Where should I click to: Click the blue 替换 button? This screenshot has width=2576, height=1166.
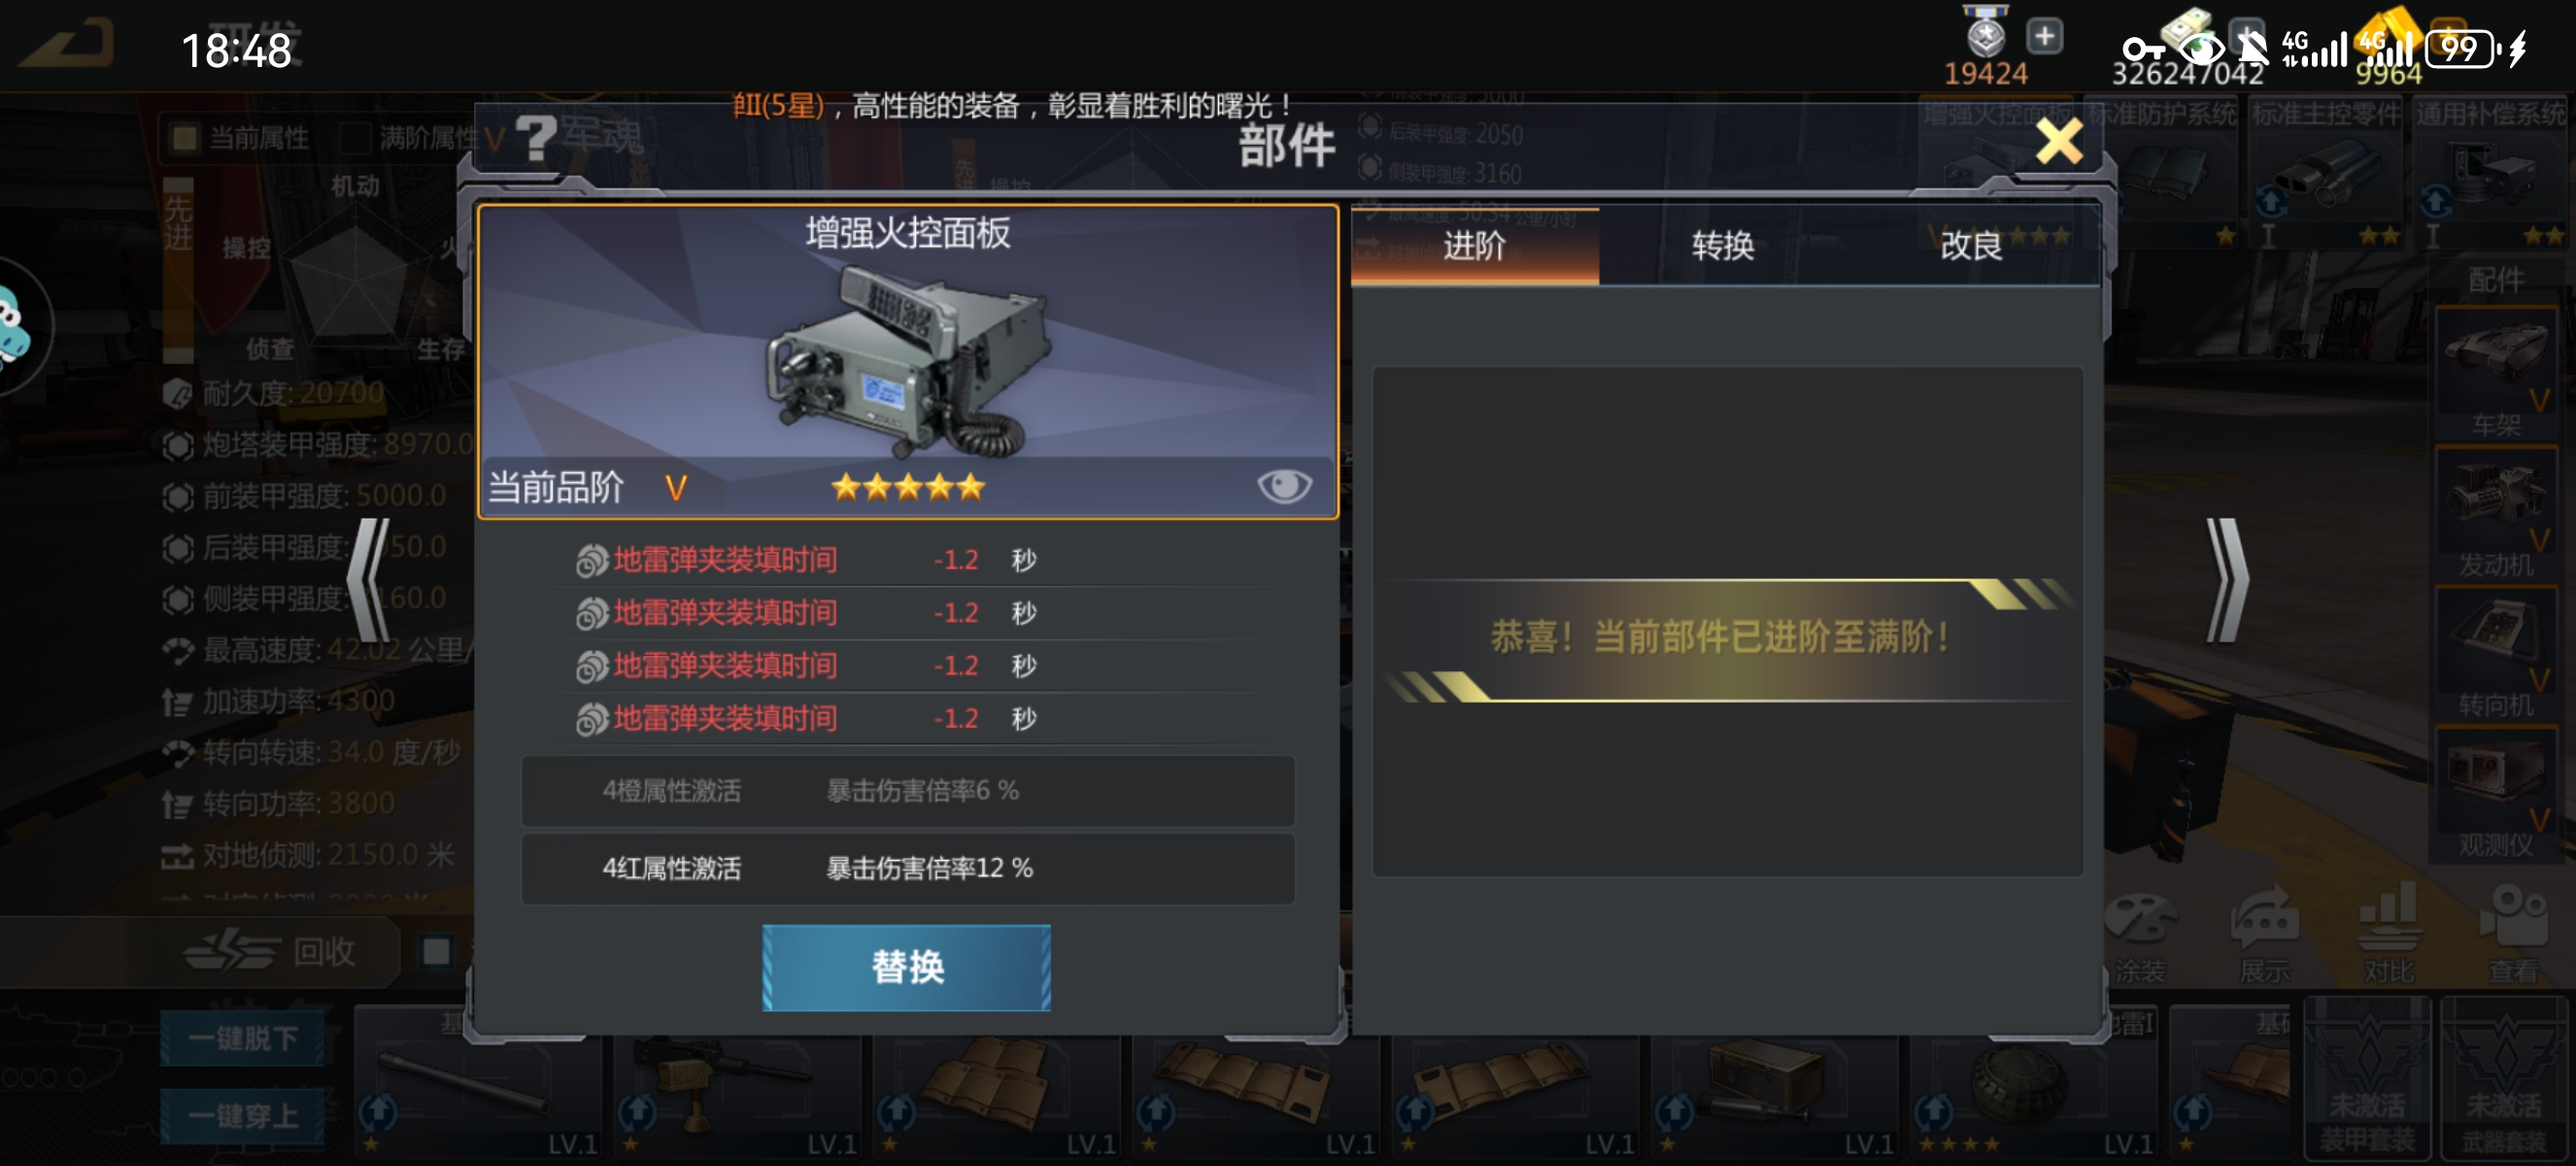point(906,967)
